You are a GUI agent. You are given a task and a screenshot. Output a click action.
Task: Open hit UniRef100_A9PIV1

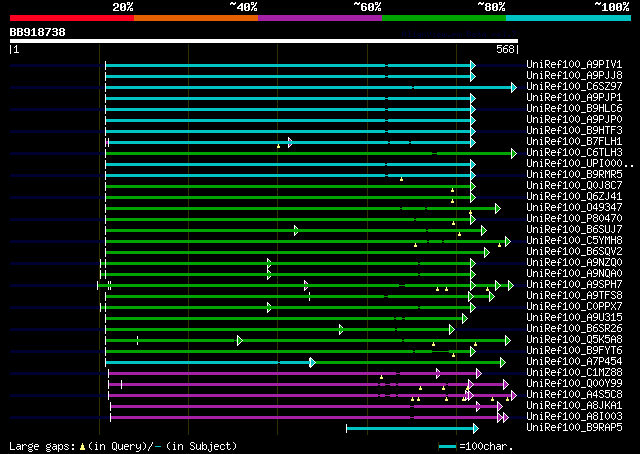pos(574,65)
